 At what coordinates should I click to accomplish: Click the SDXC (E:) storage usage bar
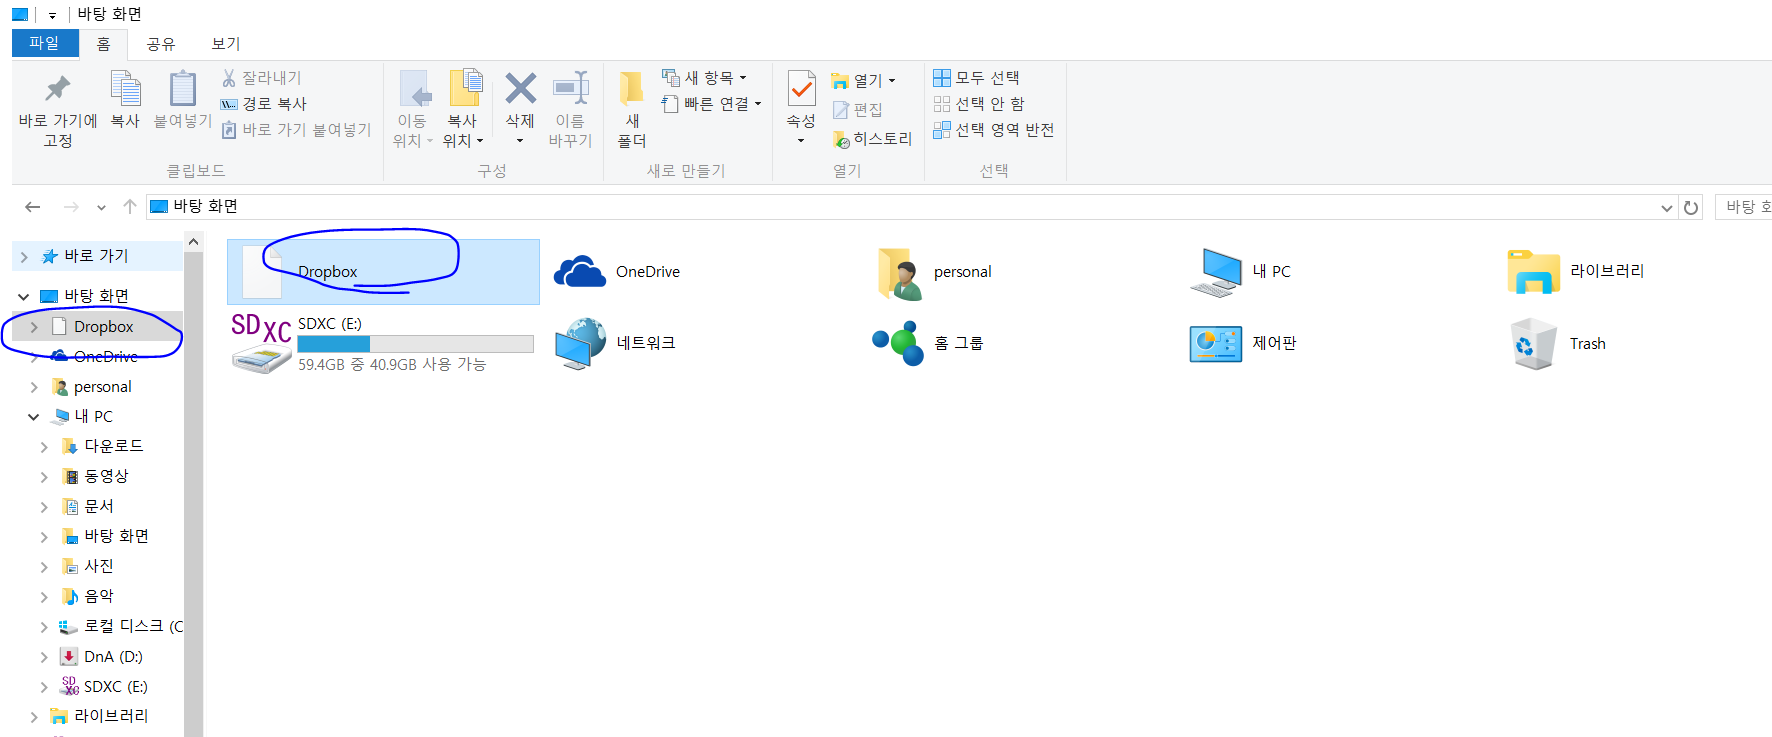coord(415,344)
